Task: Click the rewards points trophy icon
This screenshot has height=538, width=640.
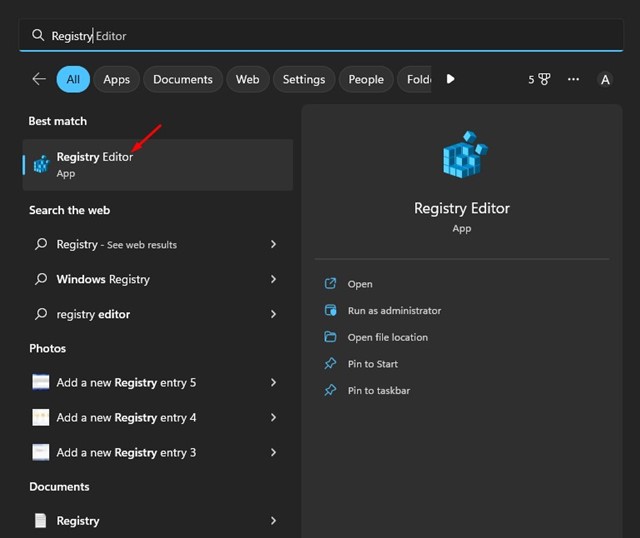Action: [x=544, y=79]
